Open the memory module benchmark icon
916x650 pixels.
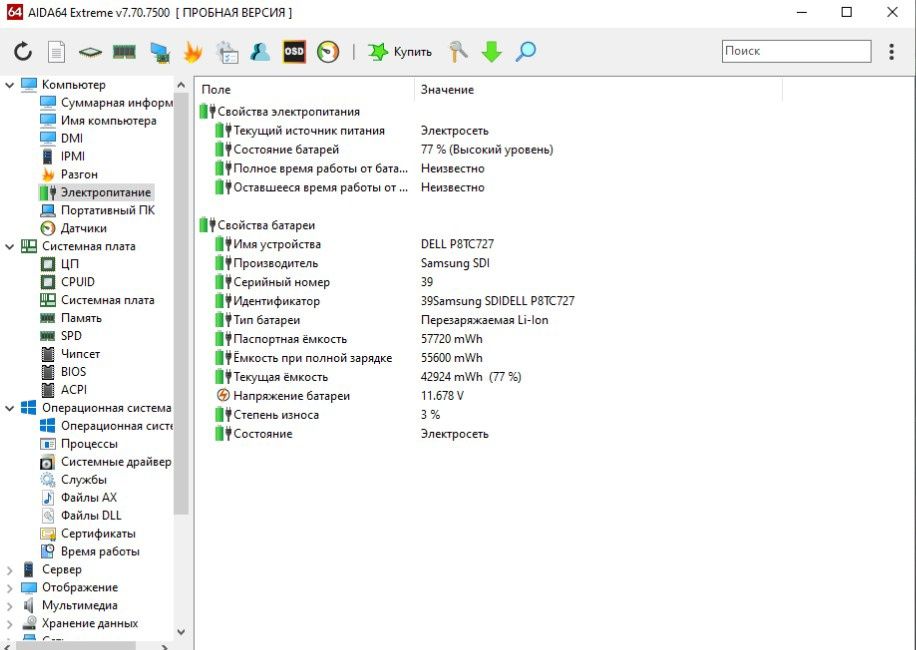pos(124,52)
